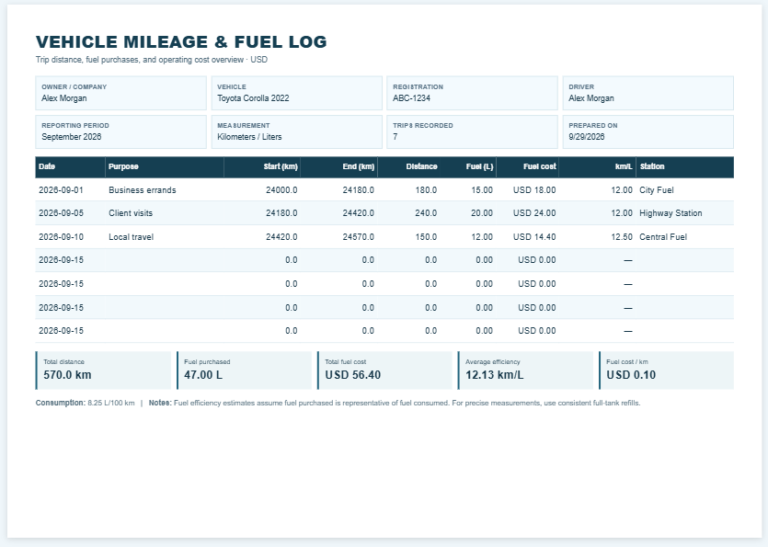768x547 pixels.
Task: Click the Vehicle field Toyota Corolla 2022
Action: click(296, 93)
